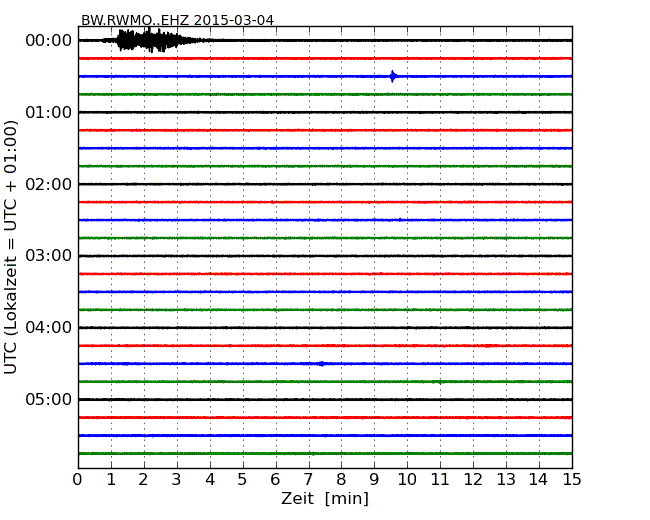Click x-axis tick label 0
The image size is (650, 520).
pyautogui.click(x=78, y=480)
